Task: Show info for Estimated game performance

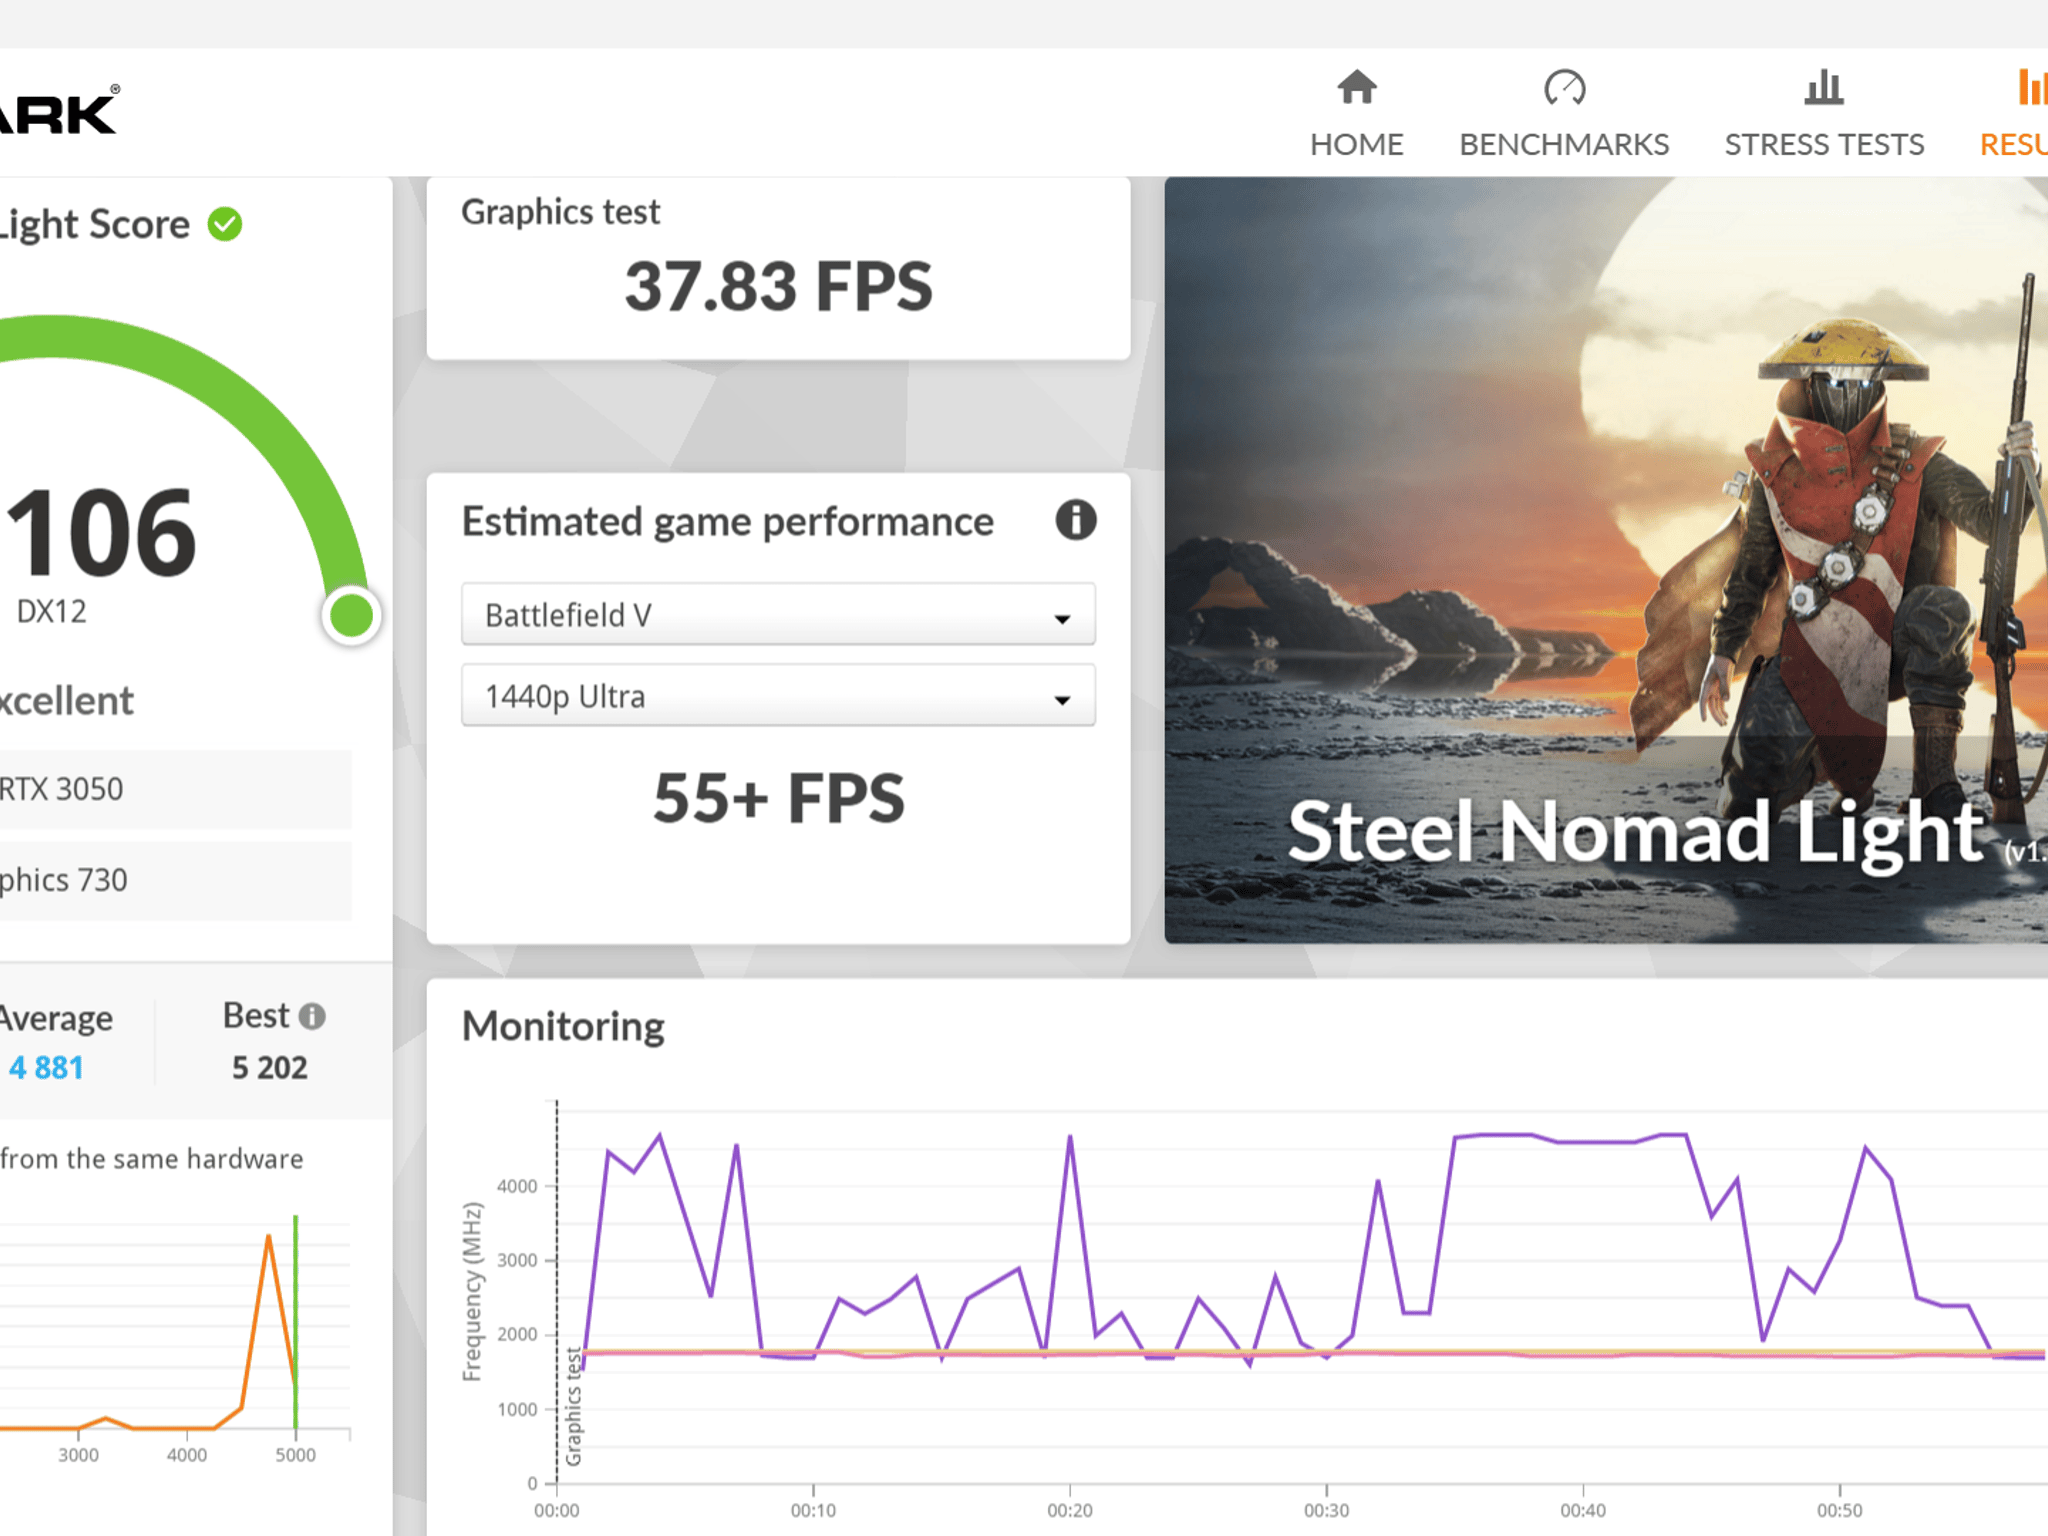Action: [x=1076, y=520]
